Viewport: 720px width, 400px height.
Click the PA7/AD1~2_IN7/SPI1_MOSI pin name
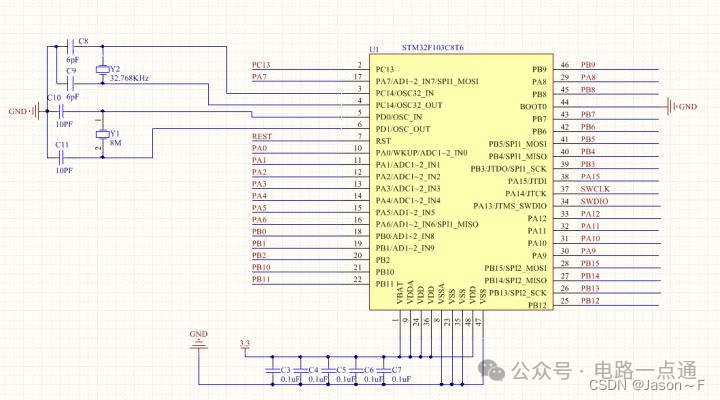(x=427, y=81)
